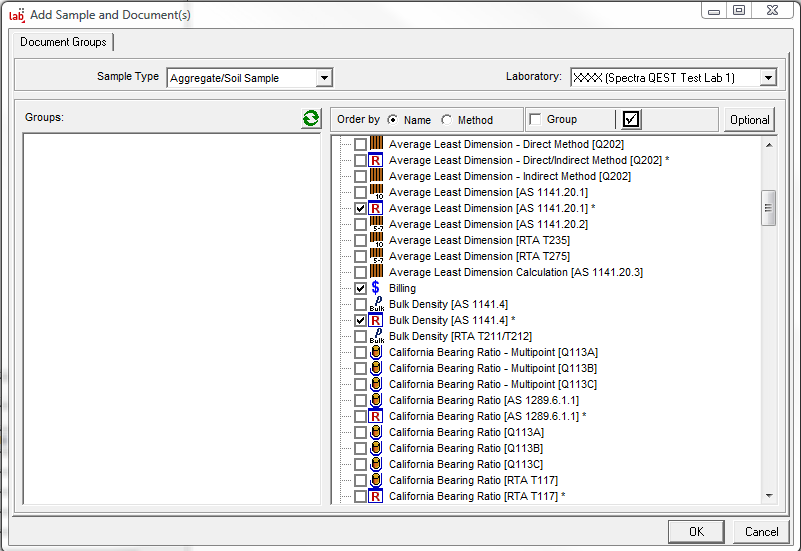This screenshot has height=551, width=801.
Task: Click the Billing dollar sign icon
Action: pos(376,288)
